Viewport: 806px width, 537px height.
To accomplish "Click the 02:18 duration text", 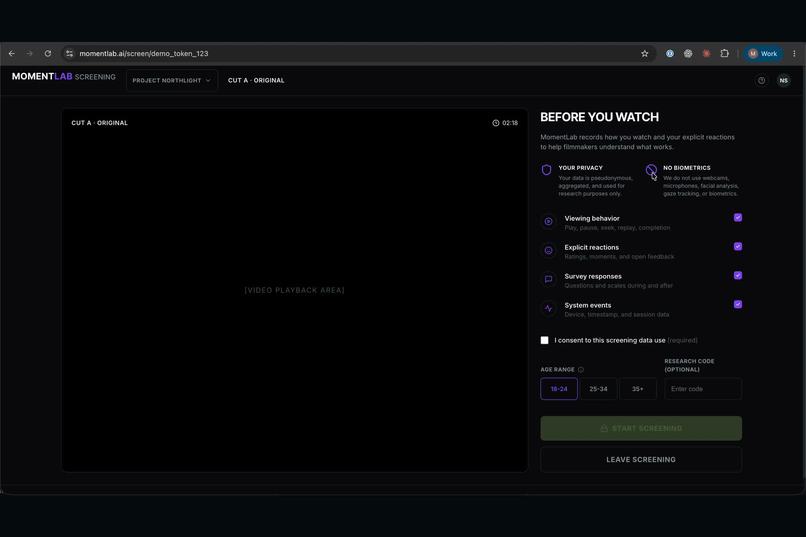I will (510, 123).
